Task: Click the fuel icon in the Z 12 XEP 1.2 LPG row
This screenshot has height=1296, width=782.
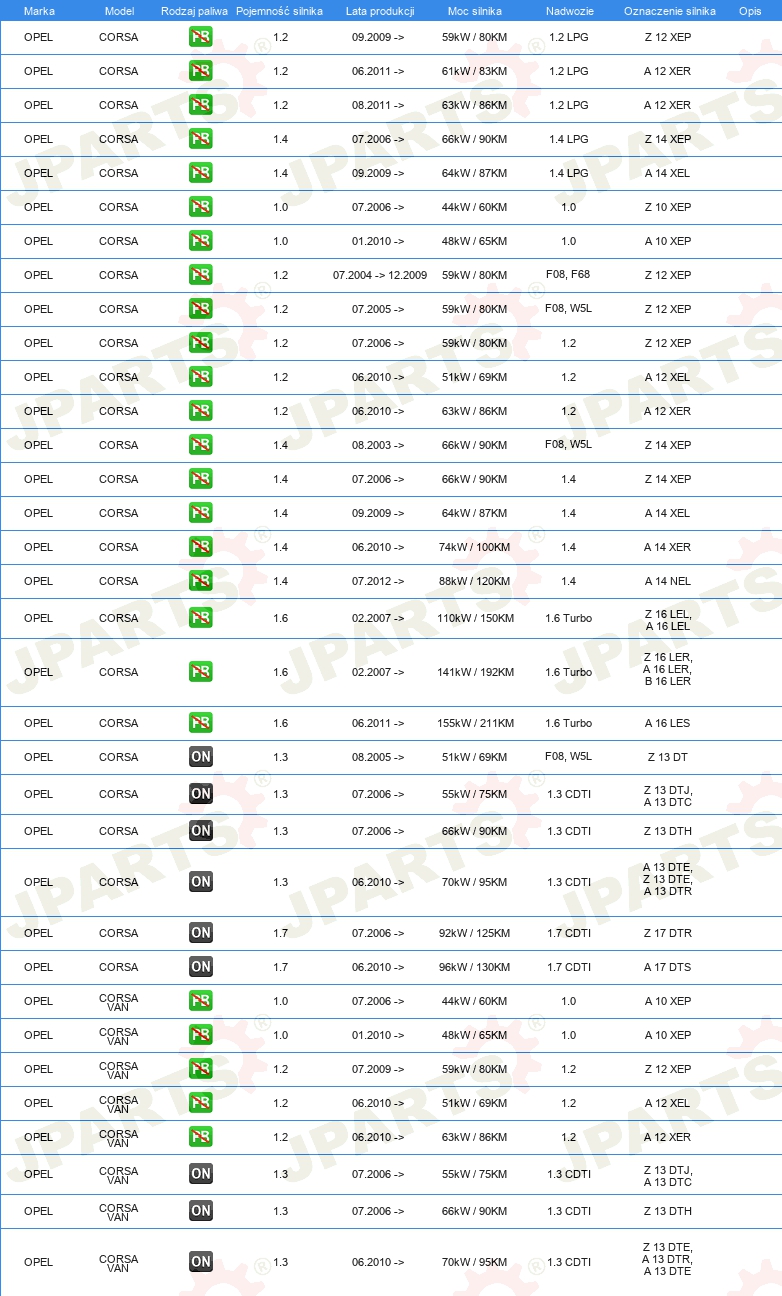Action: coord(201,37)
